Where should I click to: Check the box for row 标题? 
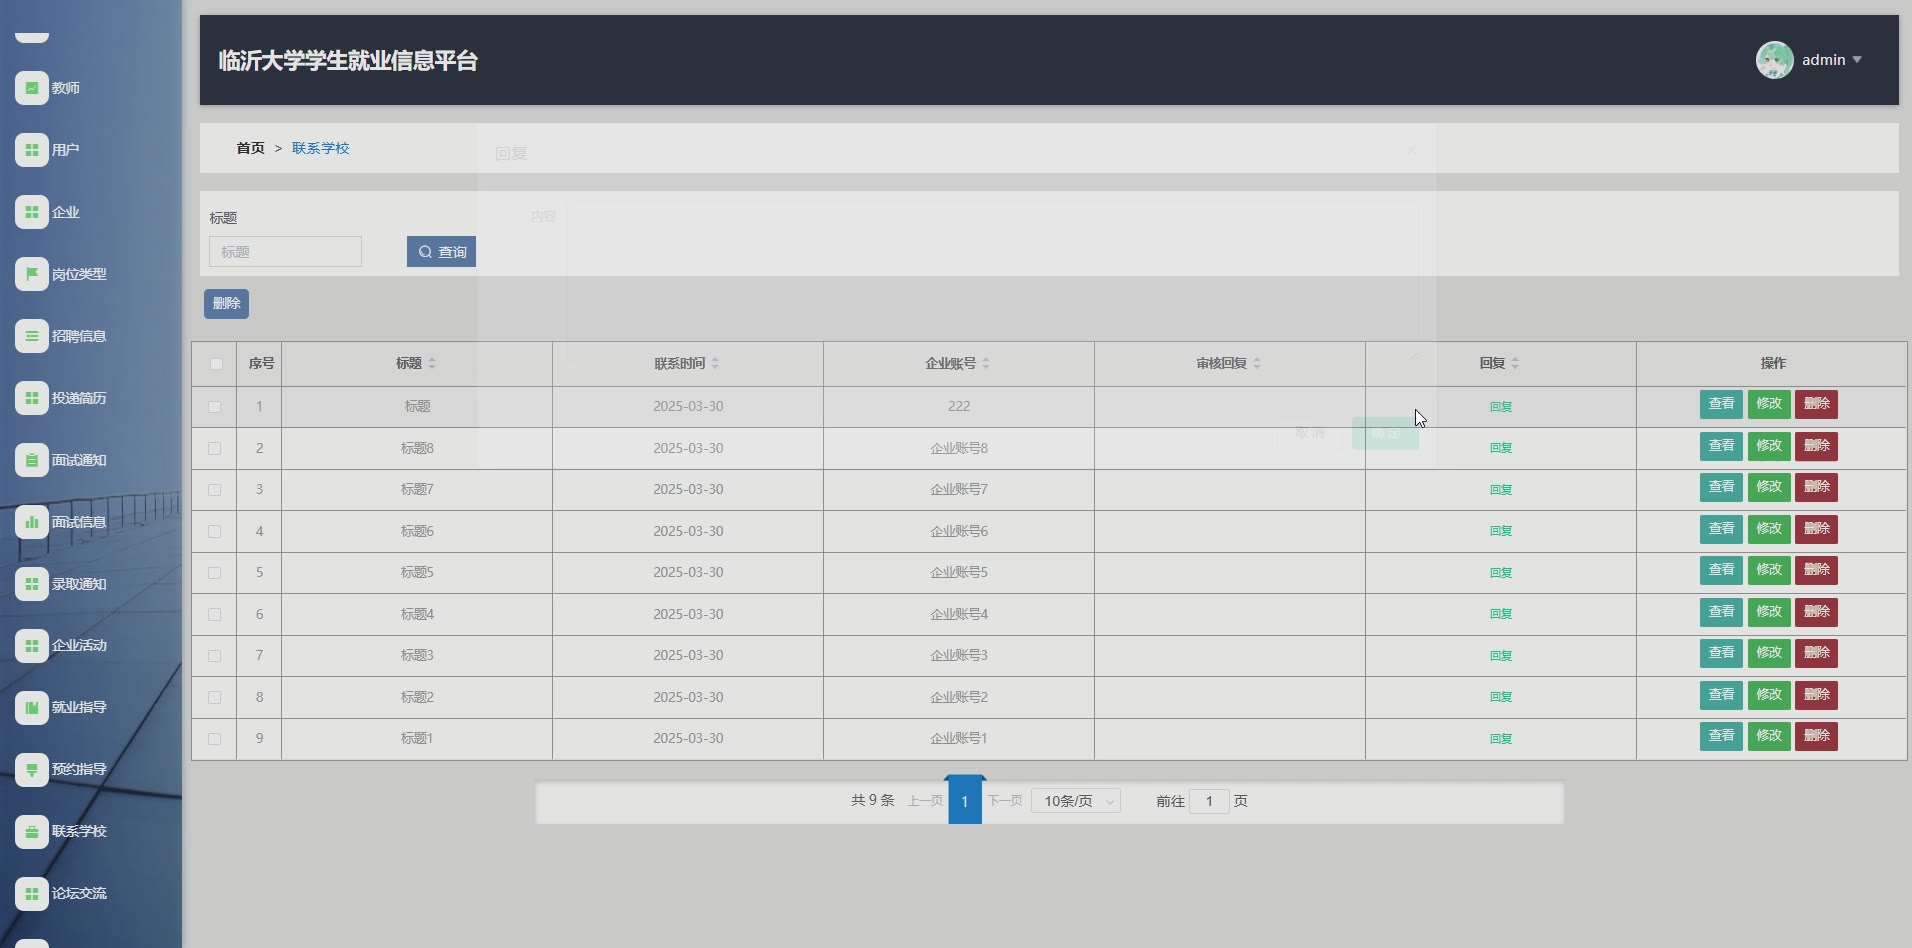[x=214, y=407]
